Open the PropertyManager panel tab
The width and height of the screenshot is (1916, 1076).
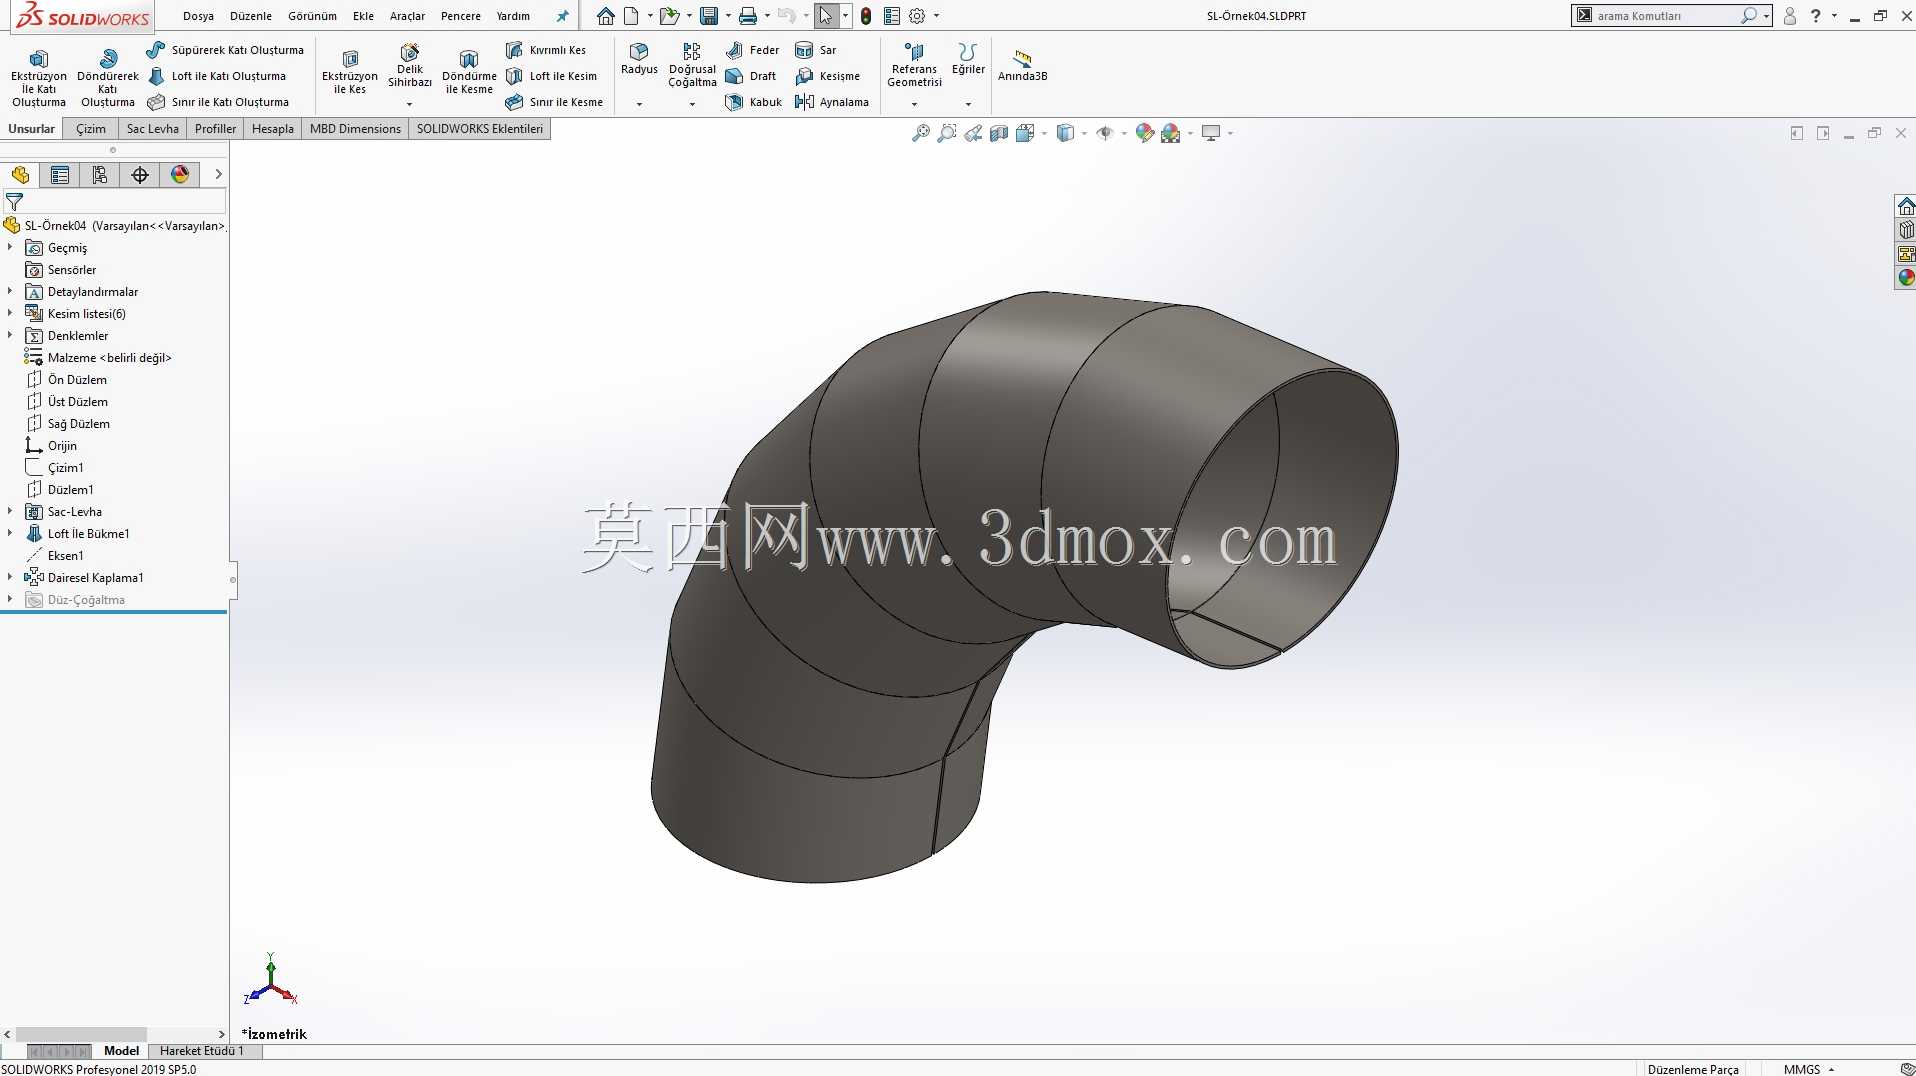coord(60,175)
